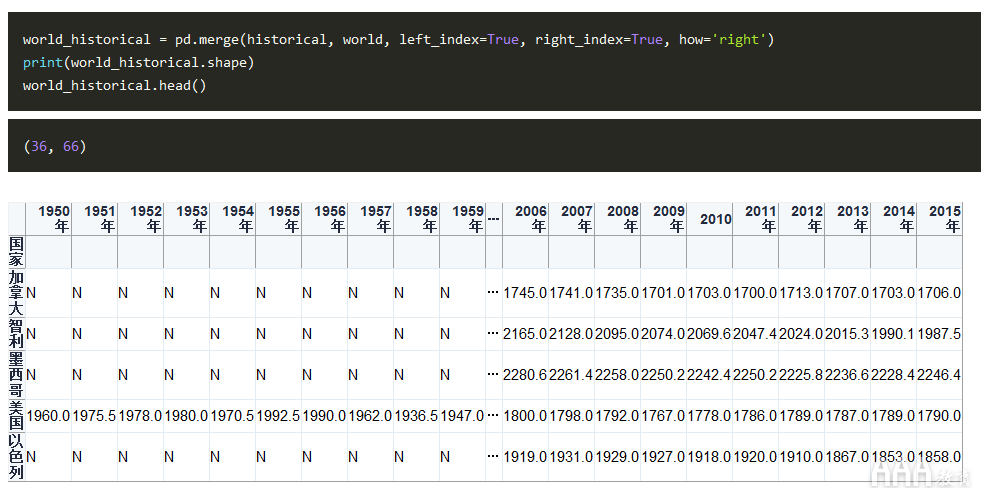Select 1706.0 in the 加拿大 row
Image resolution: width=981 pixels, height=493 pixels.
tap(939, 293)
